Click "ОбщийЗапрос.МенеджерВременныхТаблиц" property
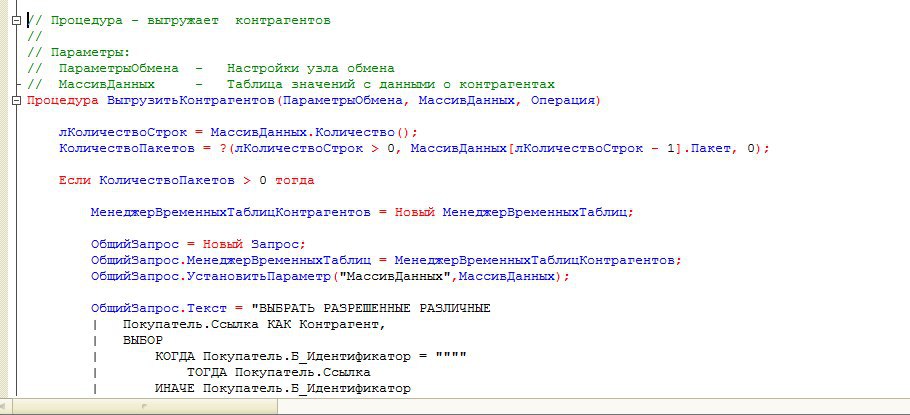Viewport: 910px width, 415px height. (x=230, y=261)
